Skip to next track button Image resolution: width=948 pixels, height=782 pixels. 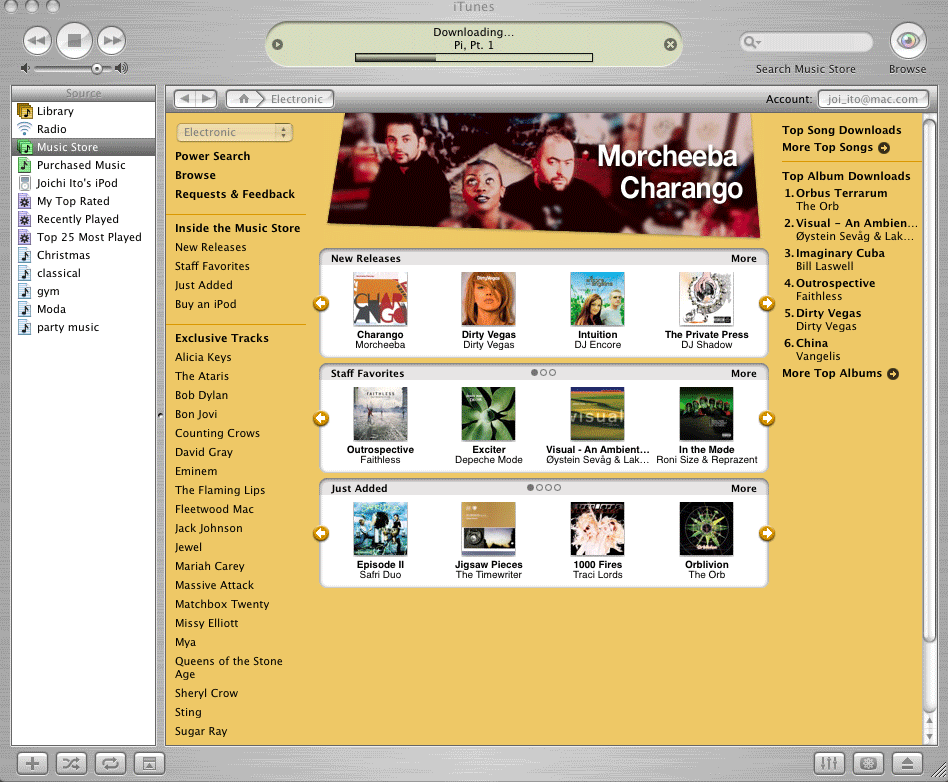click(x=111, y=41)
